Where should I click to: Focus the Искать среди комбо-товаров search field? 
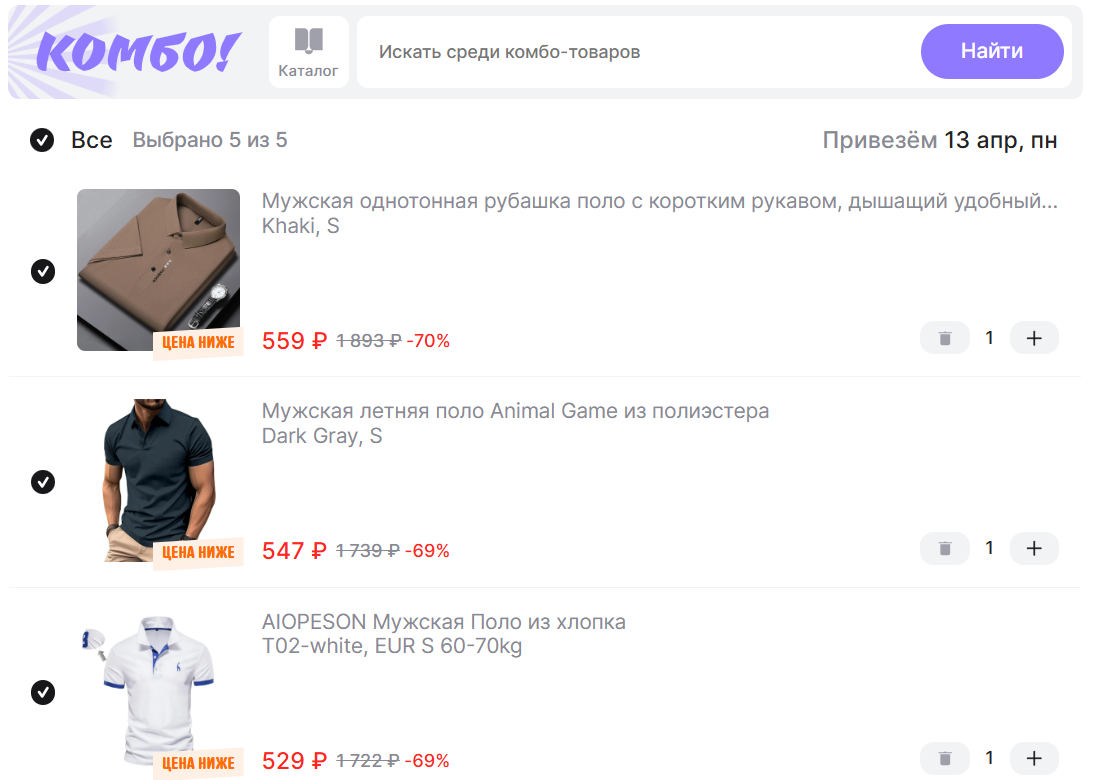pos(636,52)
